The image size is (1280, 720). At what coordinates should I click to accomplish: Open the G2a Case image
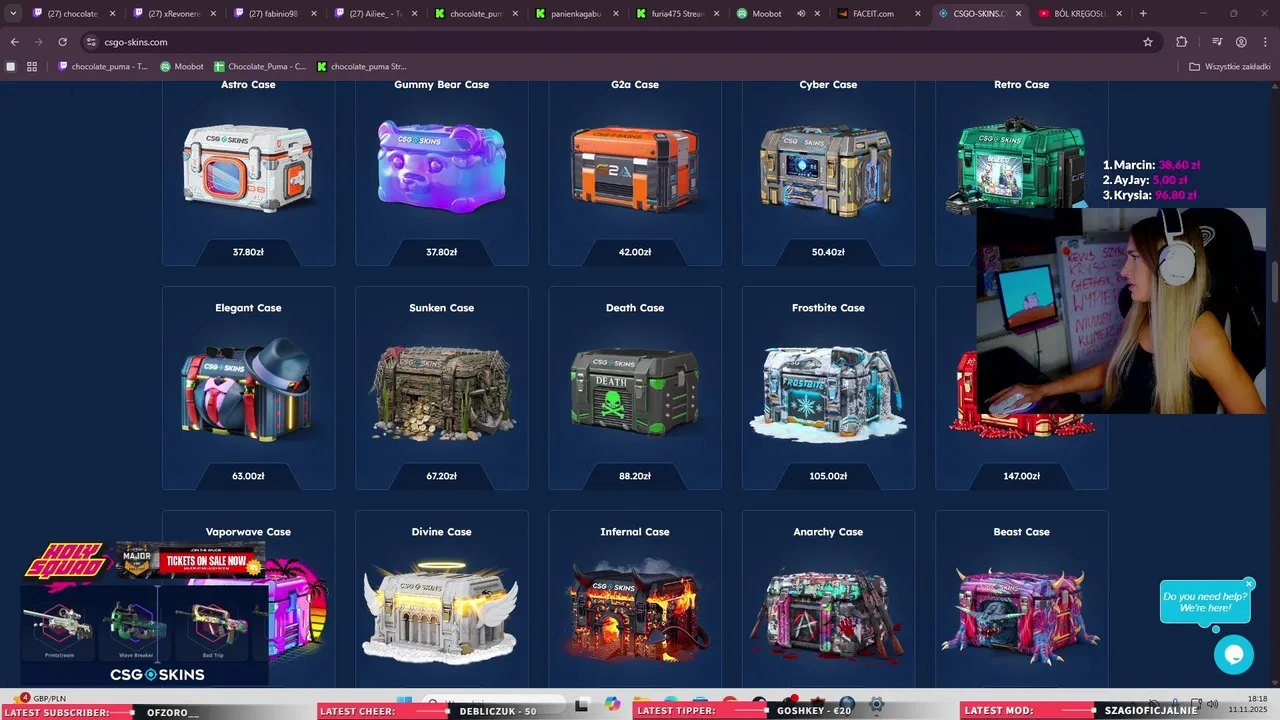pos(635,167)
